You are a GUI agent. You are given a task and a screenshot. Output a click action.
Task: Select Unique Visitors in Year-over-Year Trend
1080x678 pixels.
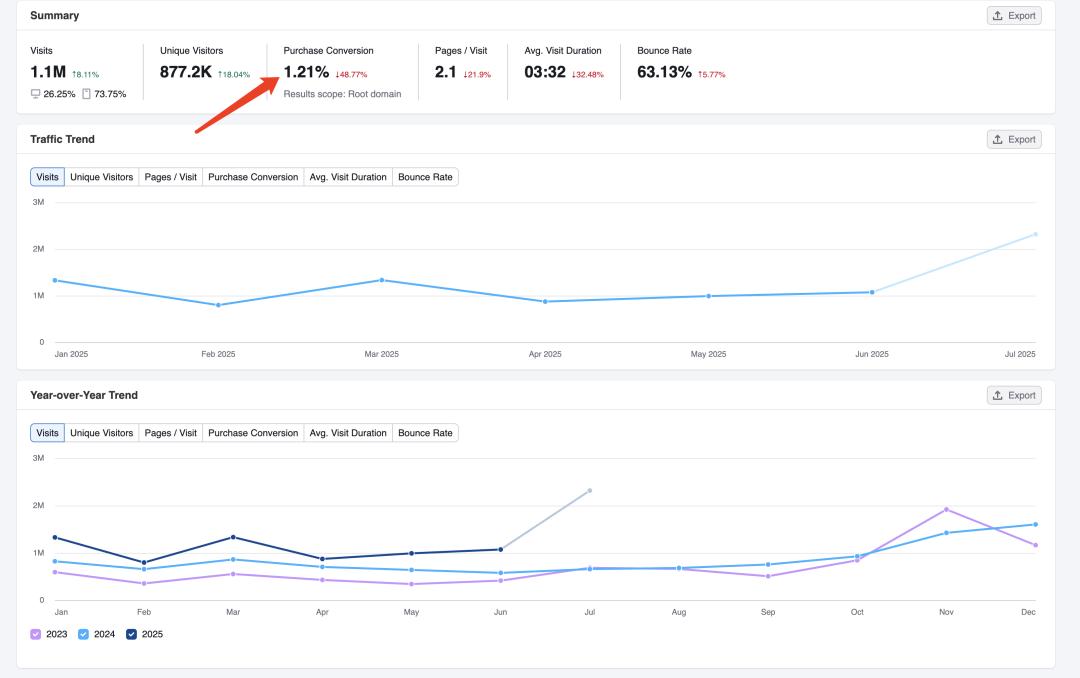[101, 433]
